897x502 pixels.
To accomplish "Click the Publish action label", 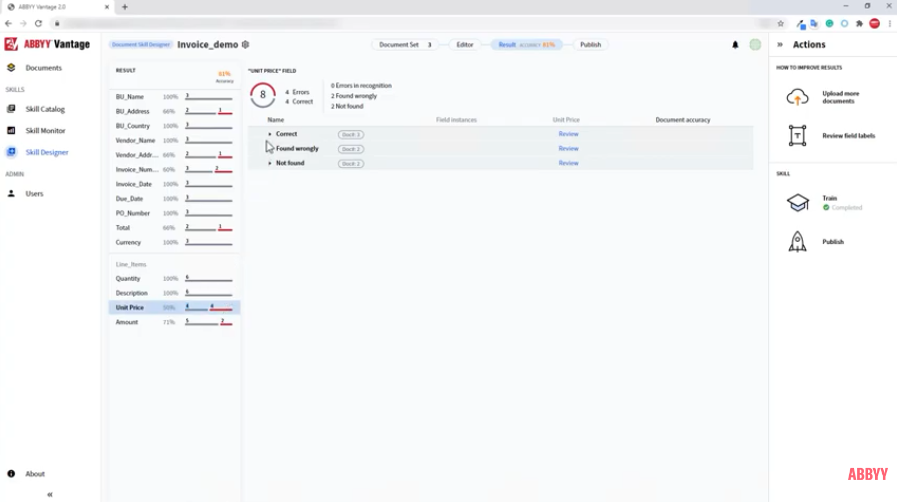I will pos(833,242).
